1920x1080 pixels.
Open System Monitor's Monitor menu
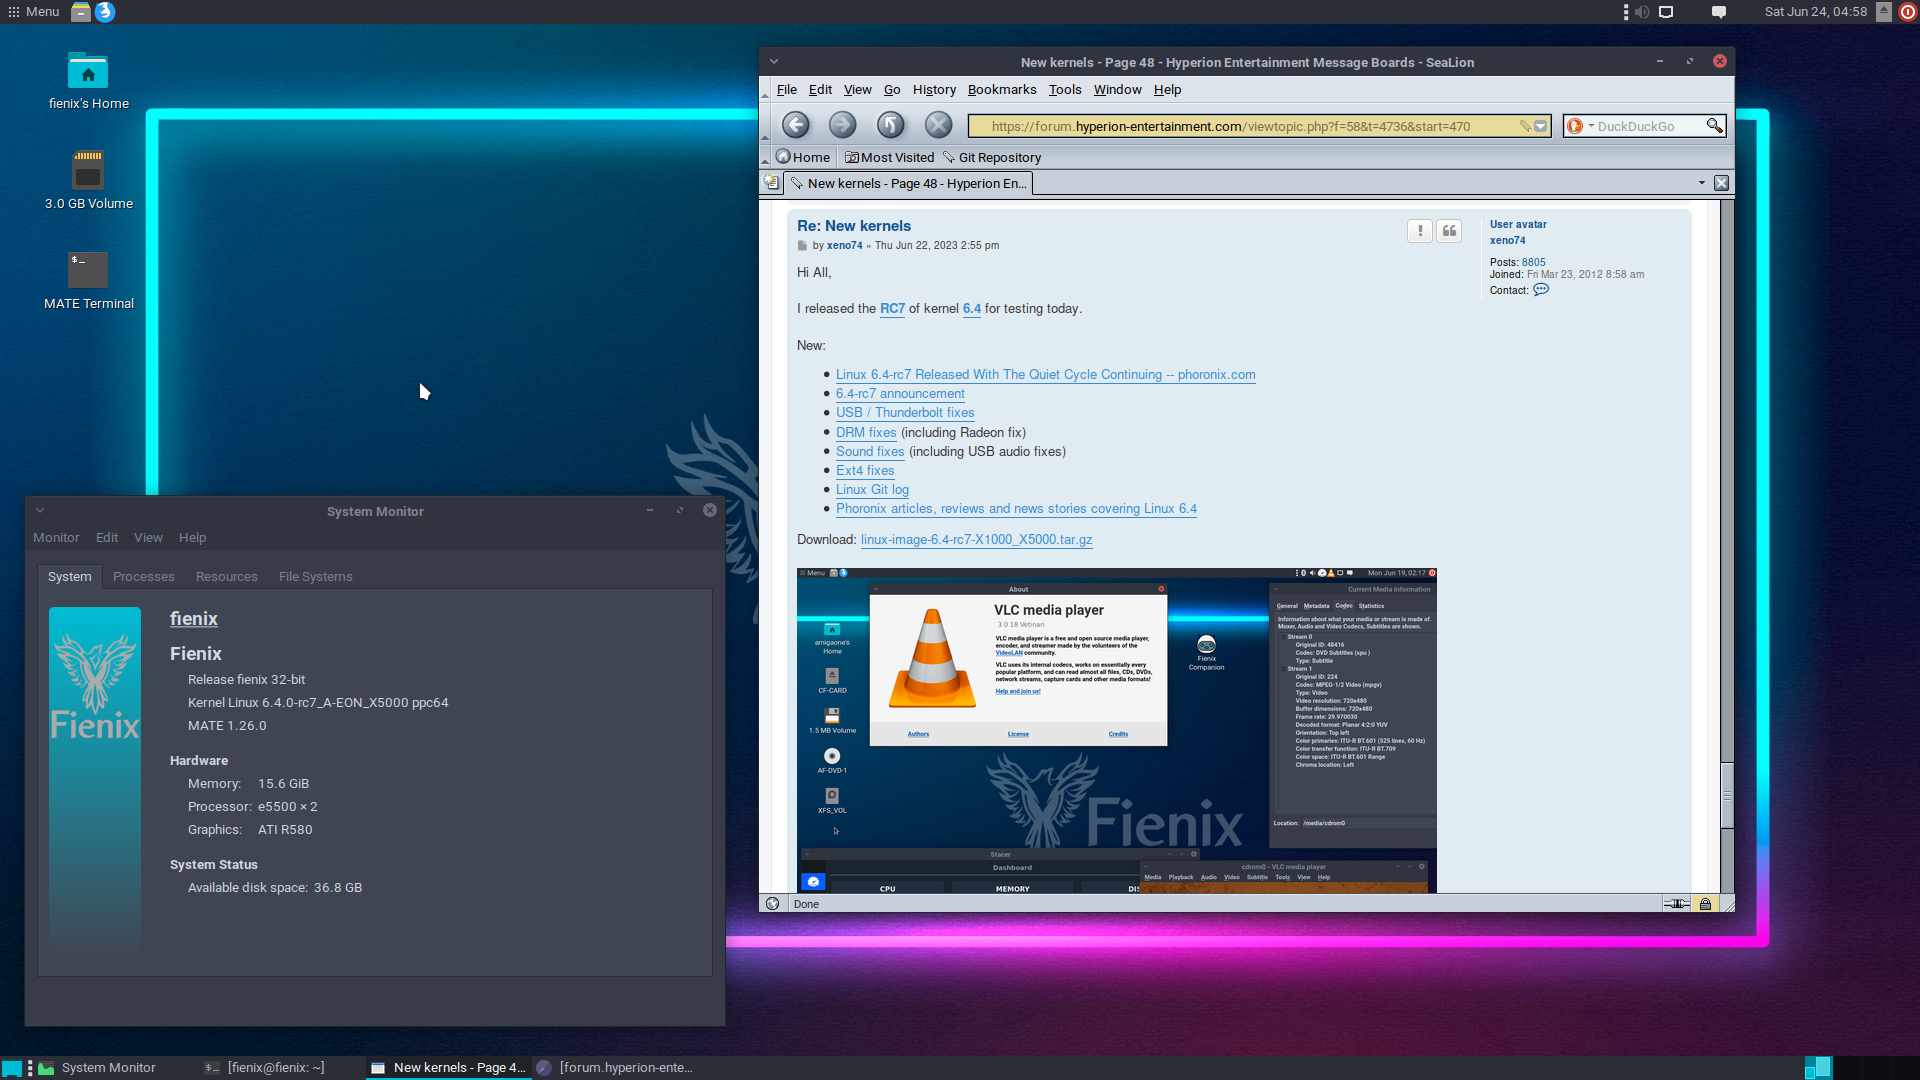pos(56,538)
